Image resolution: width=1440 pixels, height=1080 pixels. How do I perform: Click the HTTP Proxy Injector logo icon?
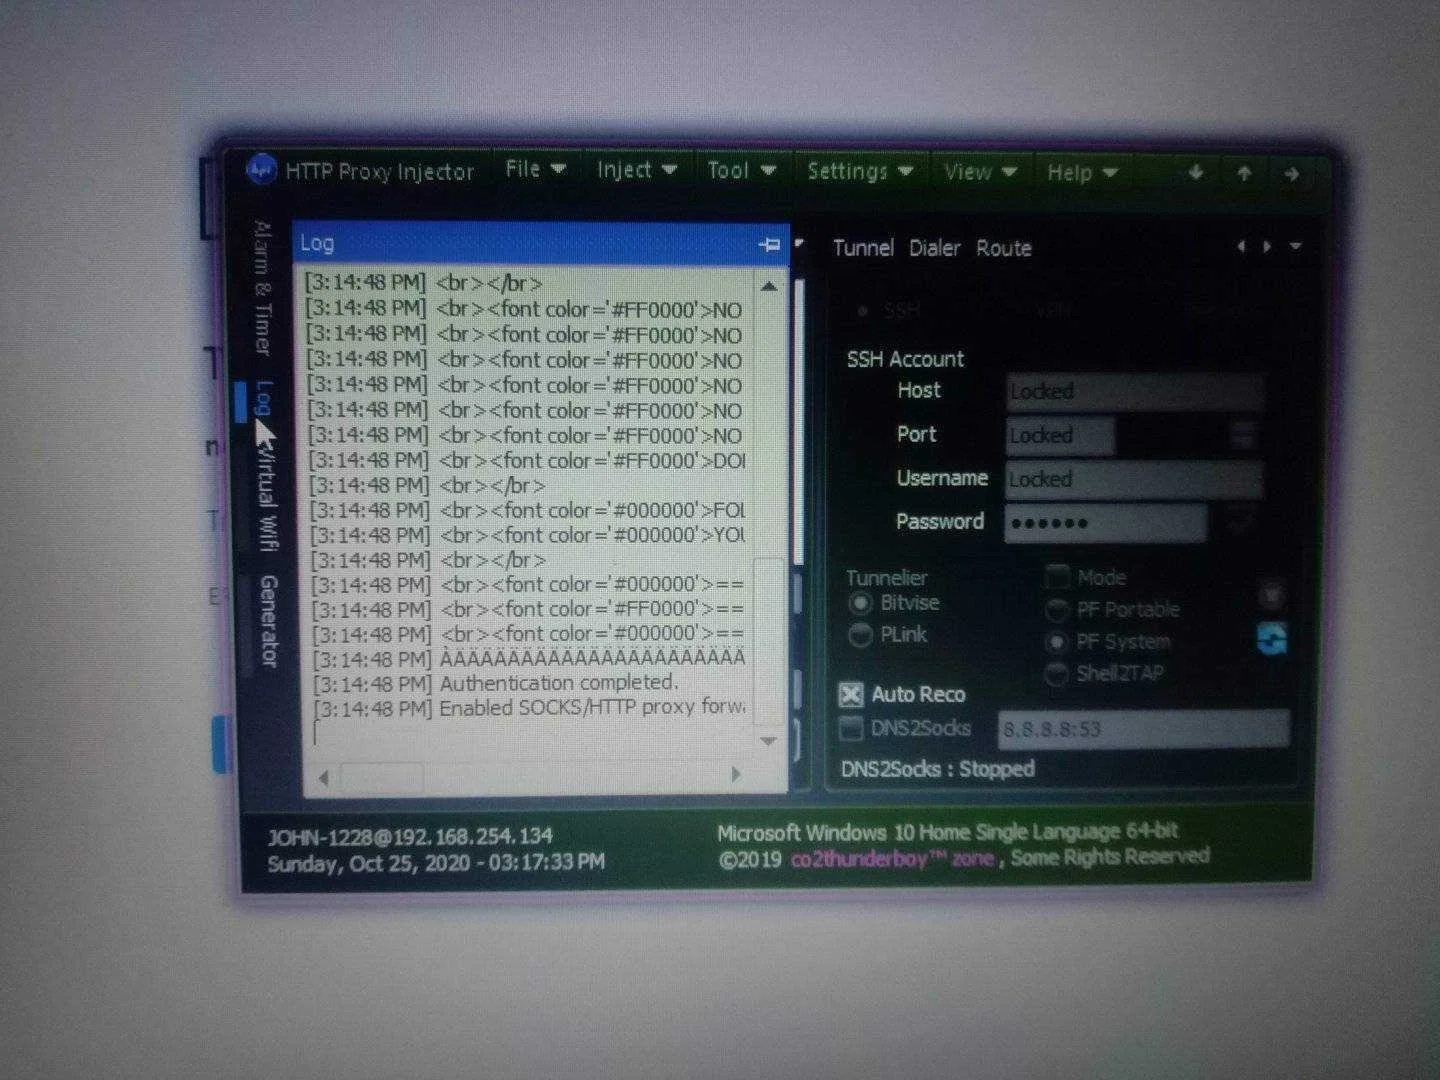(x=261, y=170)
